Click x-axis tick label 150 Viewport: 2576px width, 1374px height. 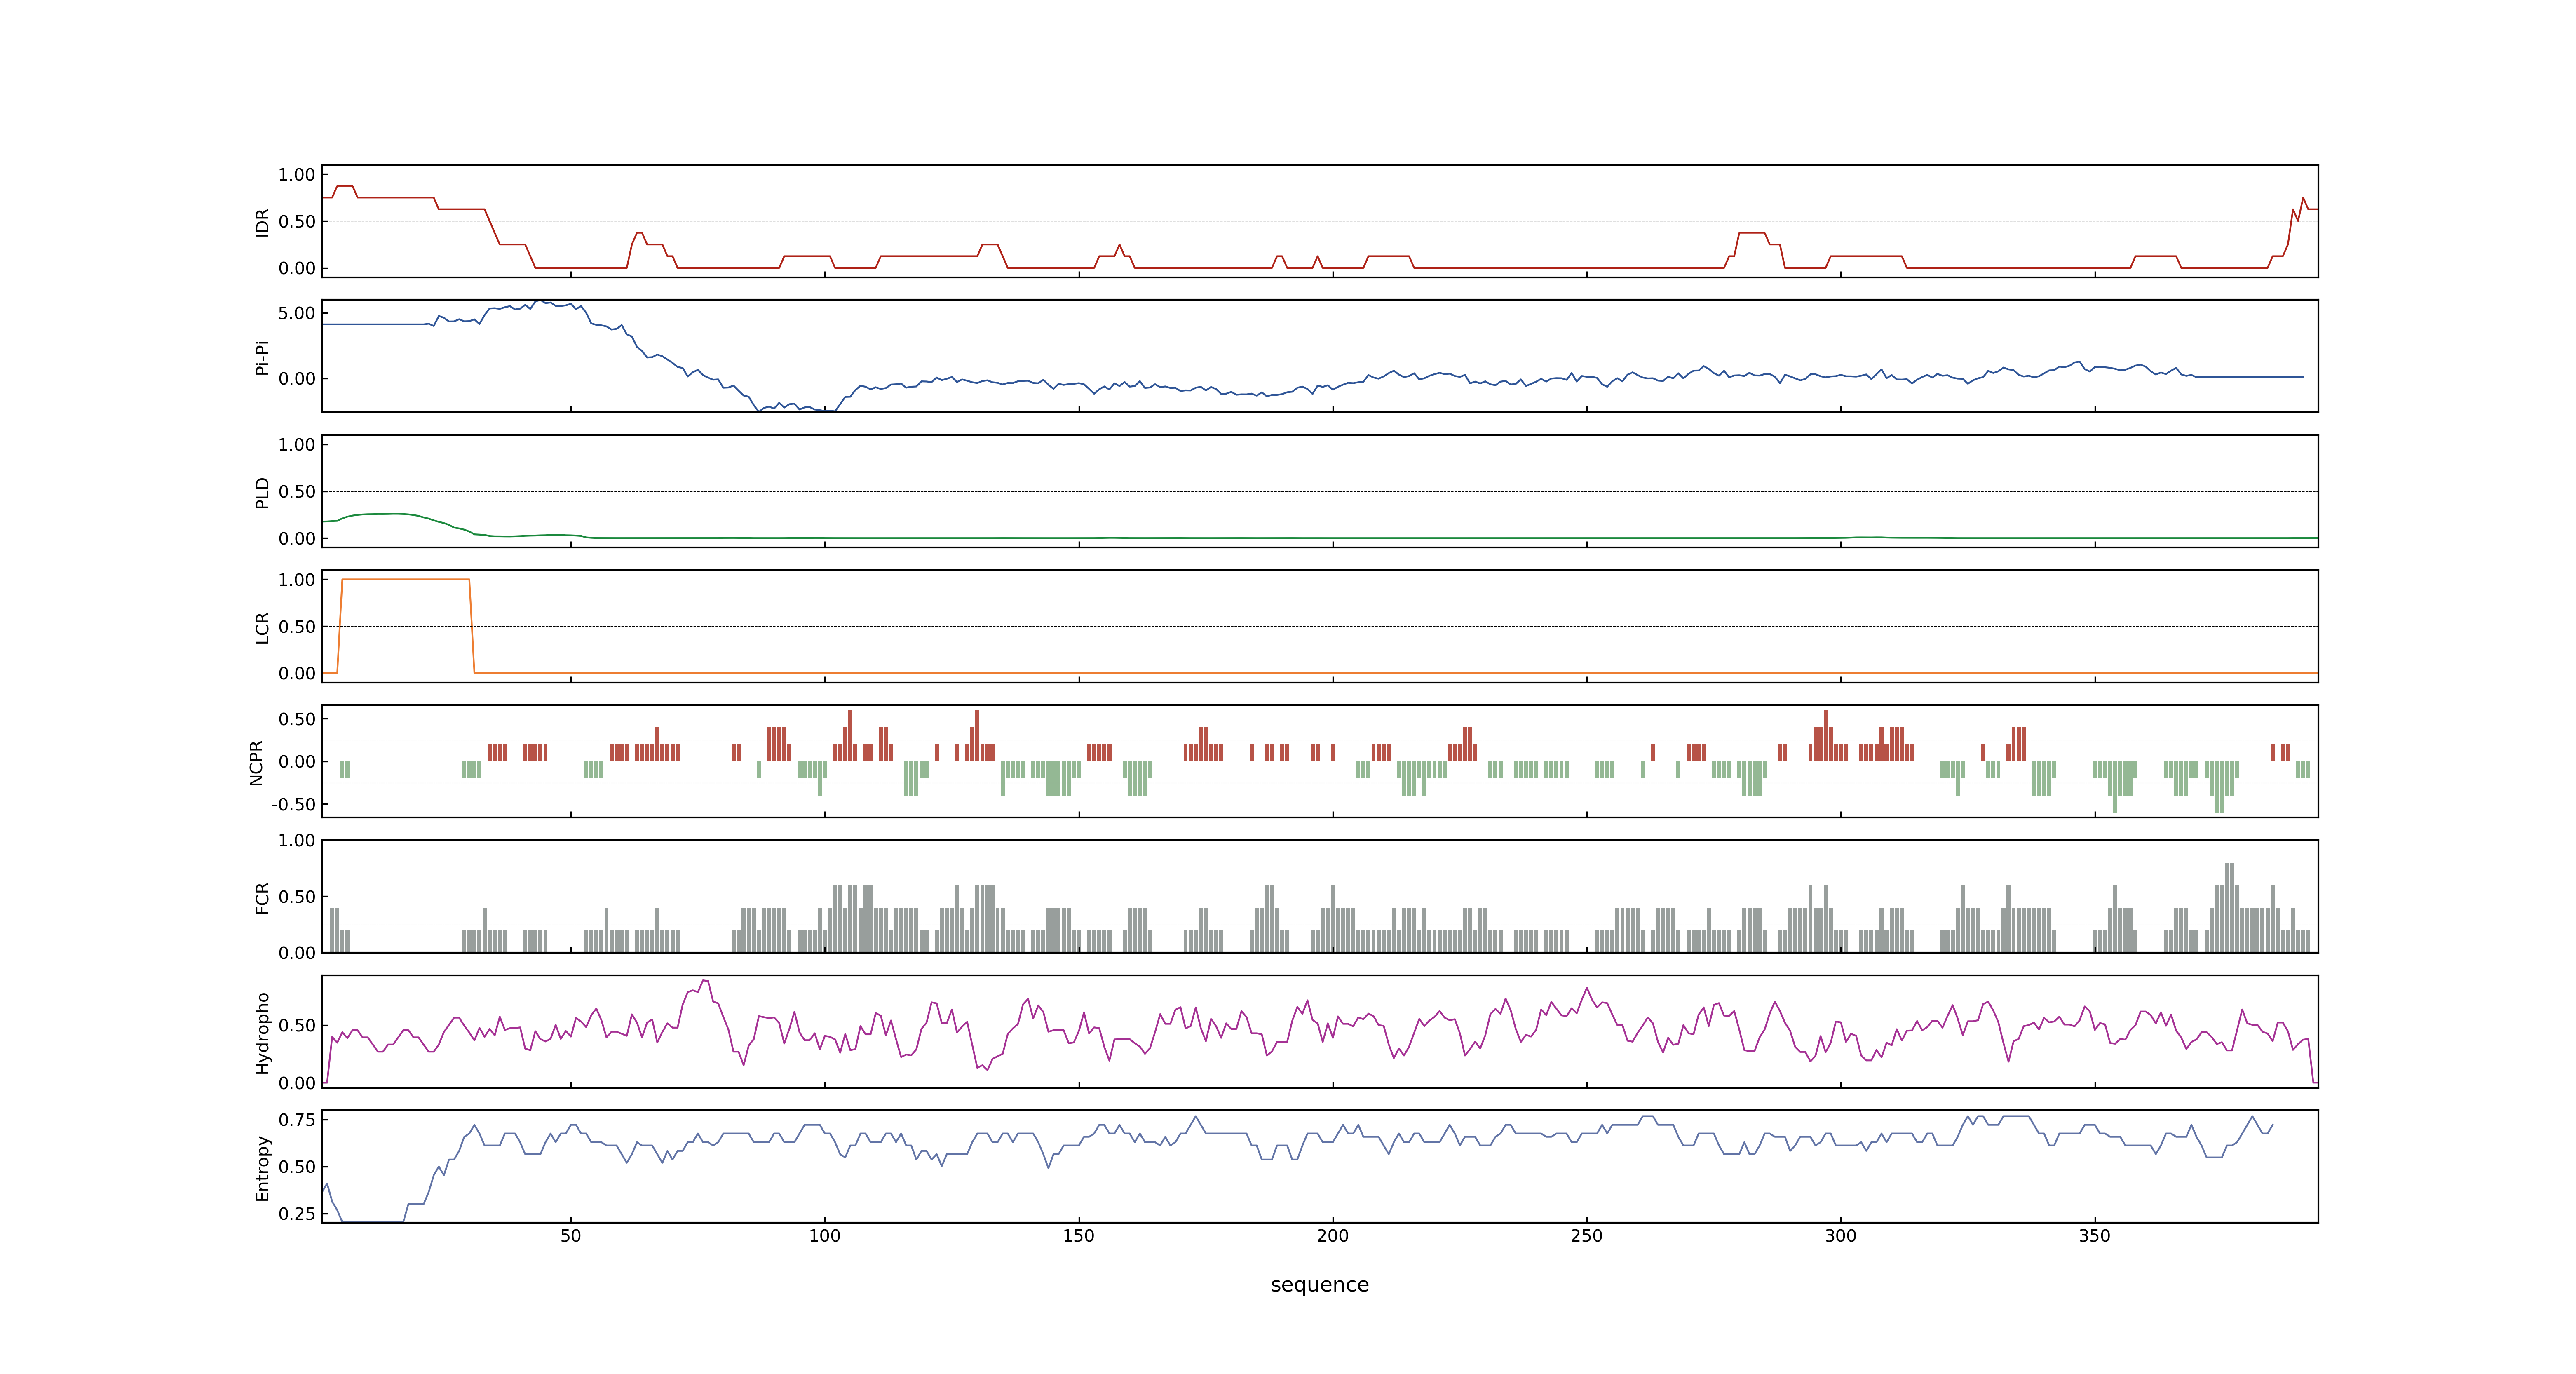coord(1078,1236)
